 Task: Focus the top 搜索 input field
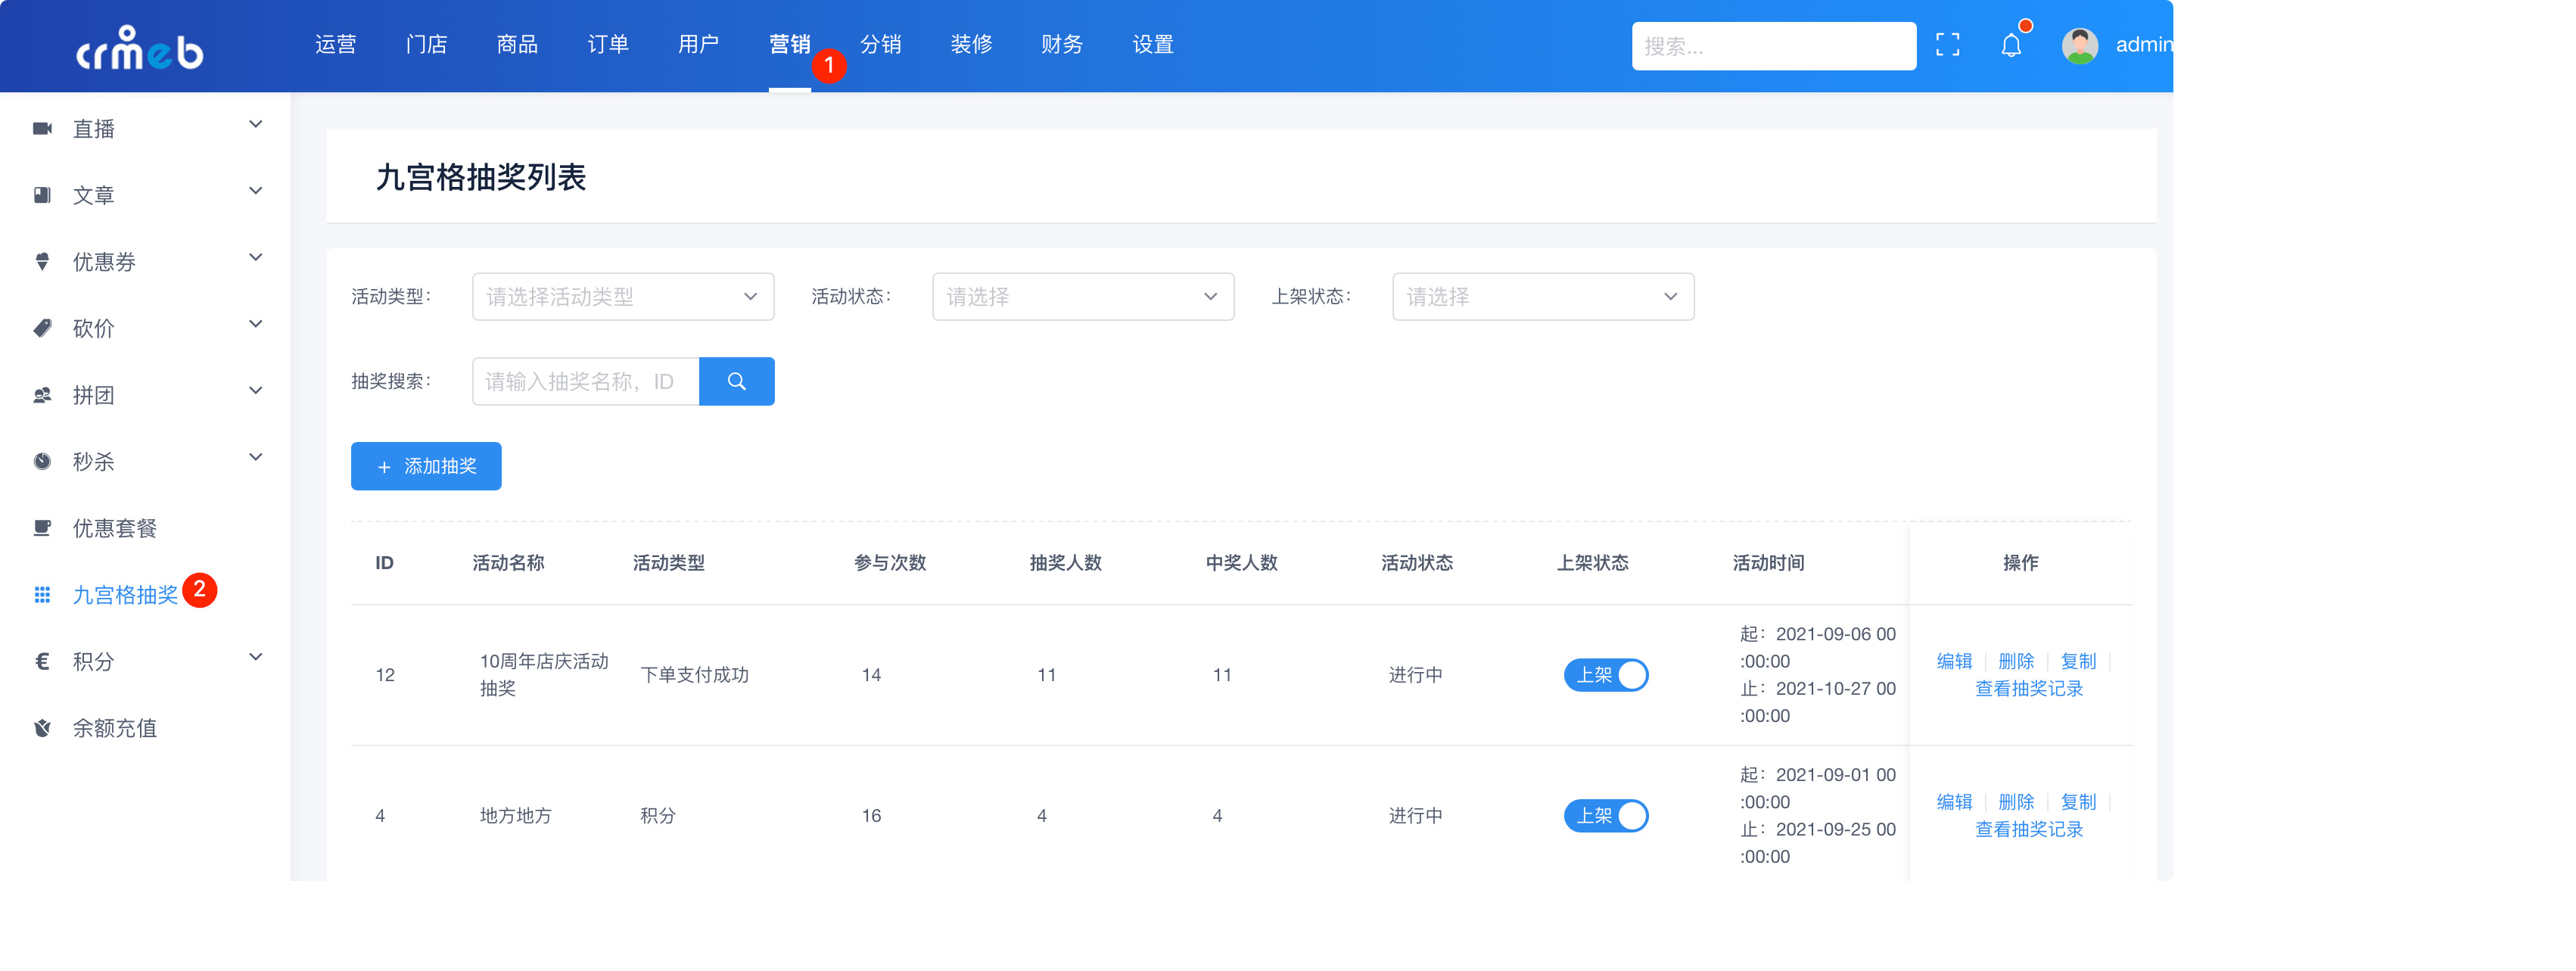(x=1774, y=46)
